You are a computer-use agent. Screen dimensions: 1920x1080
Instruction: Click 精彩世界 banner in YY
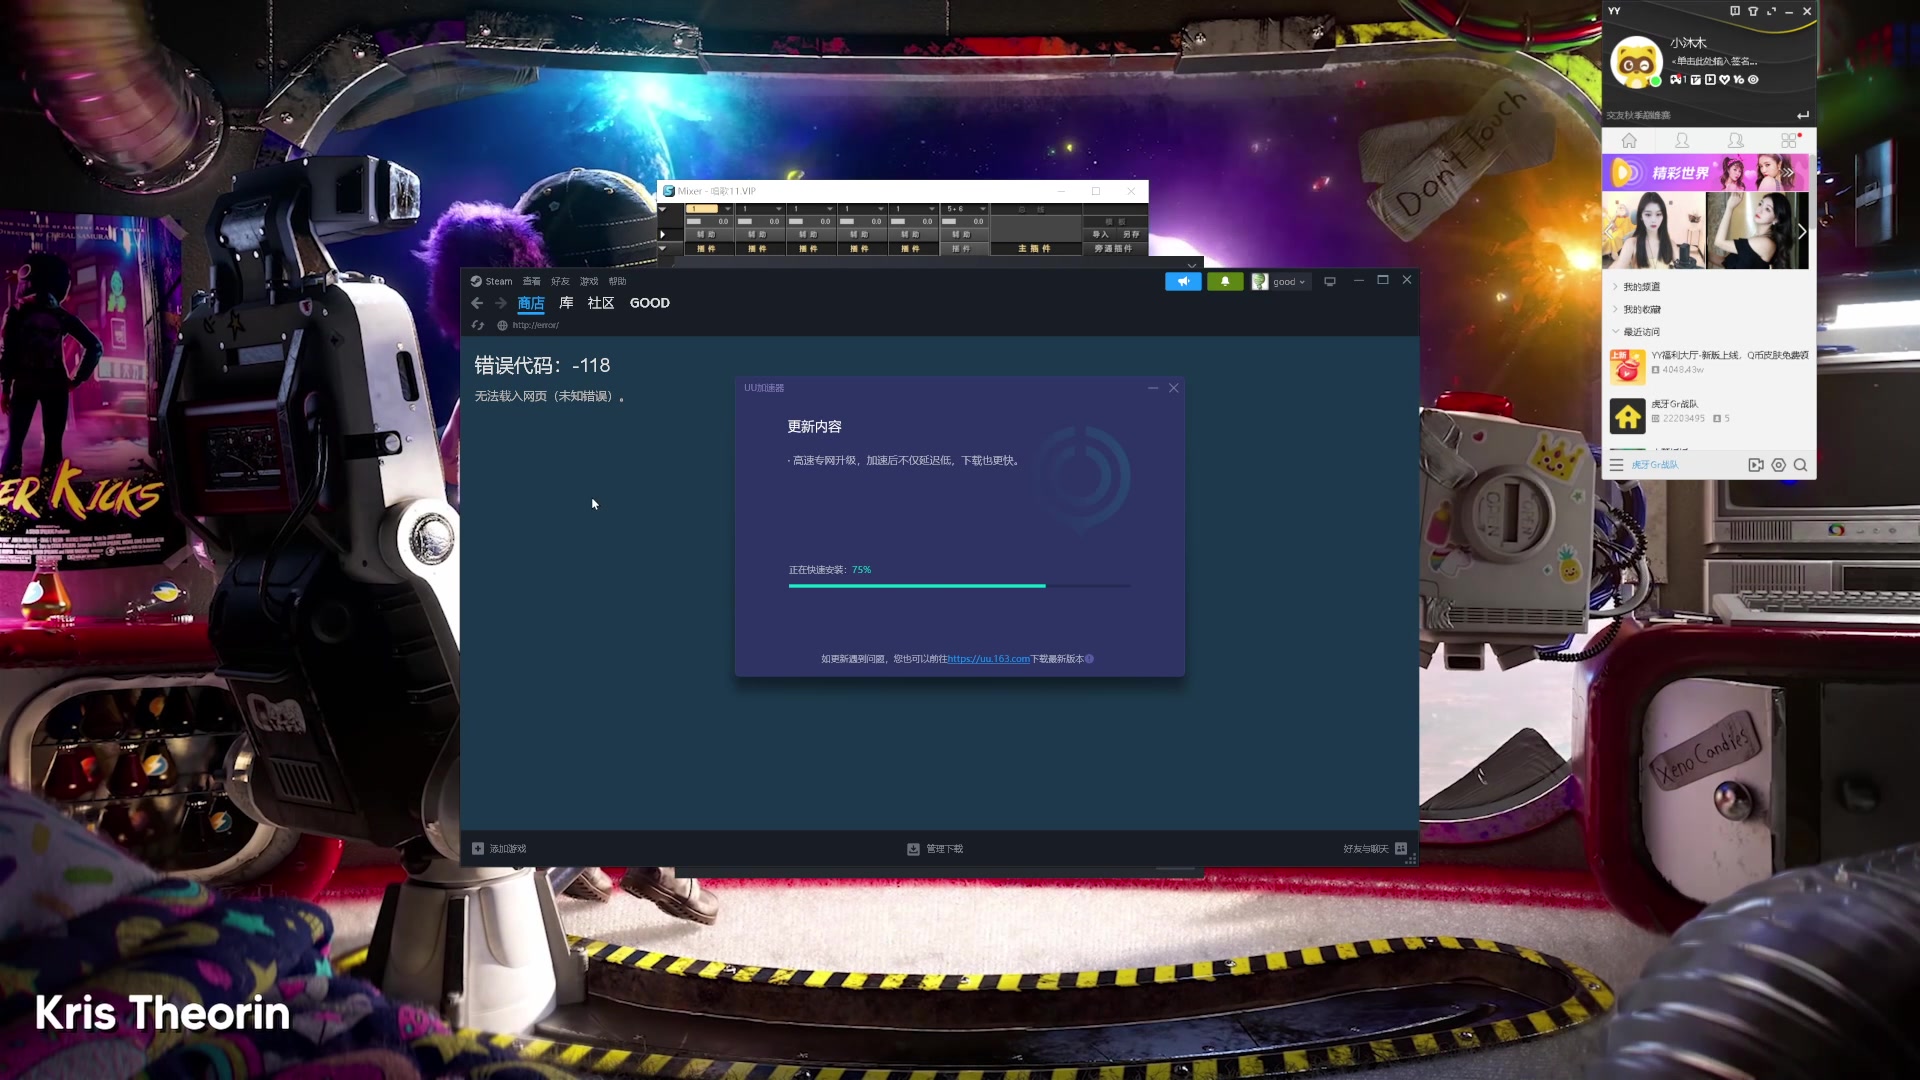(1705, 173)
